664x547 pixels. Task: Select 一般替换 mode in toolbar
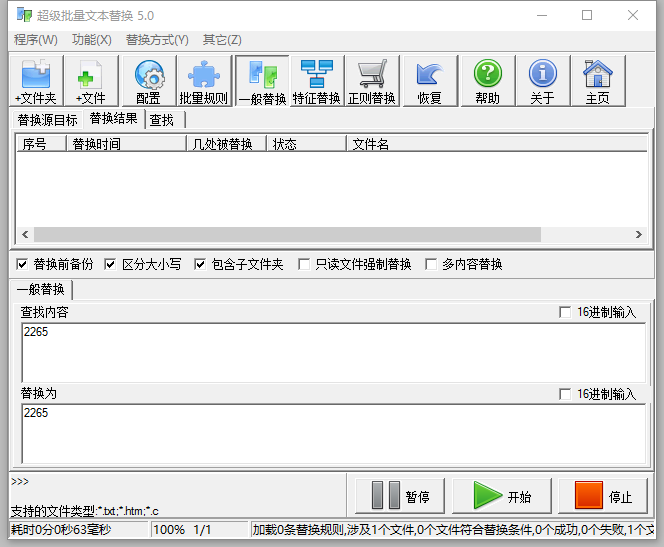pyautogui.click(x=262, y=80)
